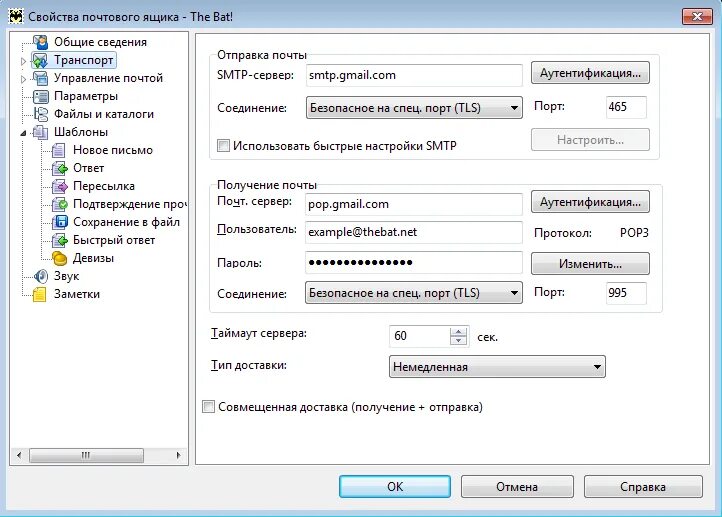Screen dimensions: 722x517
Task: Open the 'Тип доставки' dropdown
Action: 497,366
